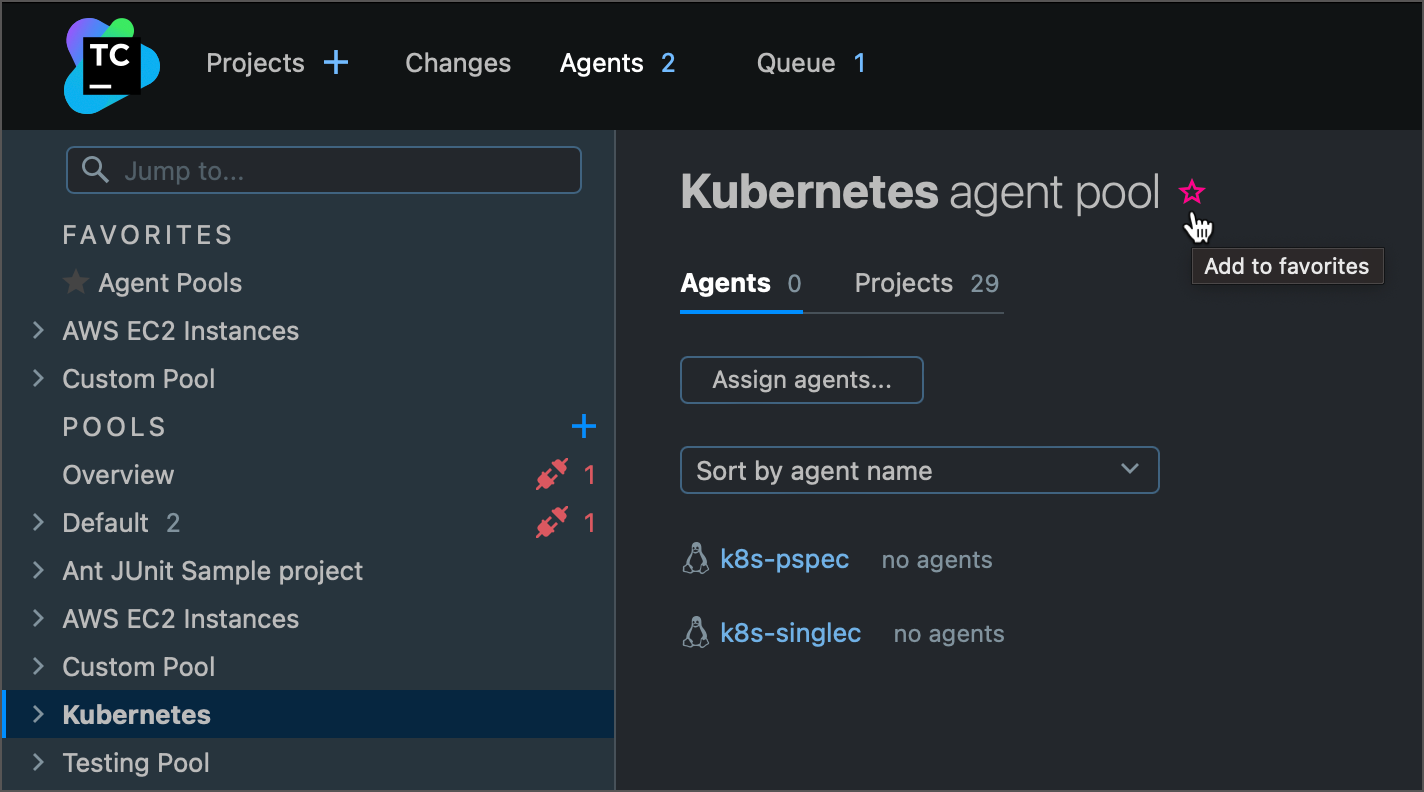
Task: Click the plus icon next to Projects
Action: [x=337, y=63]
